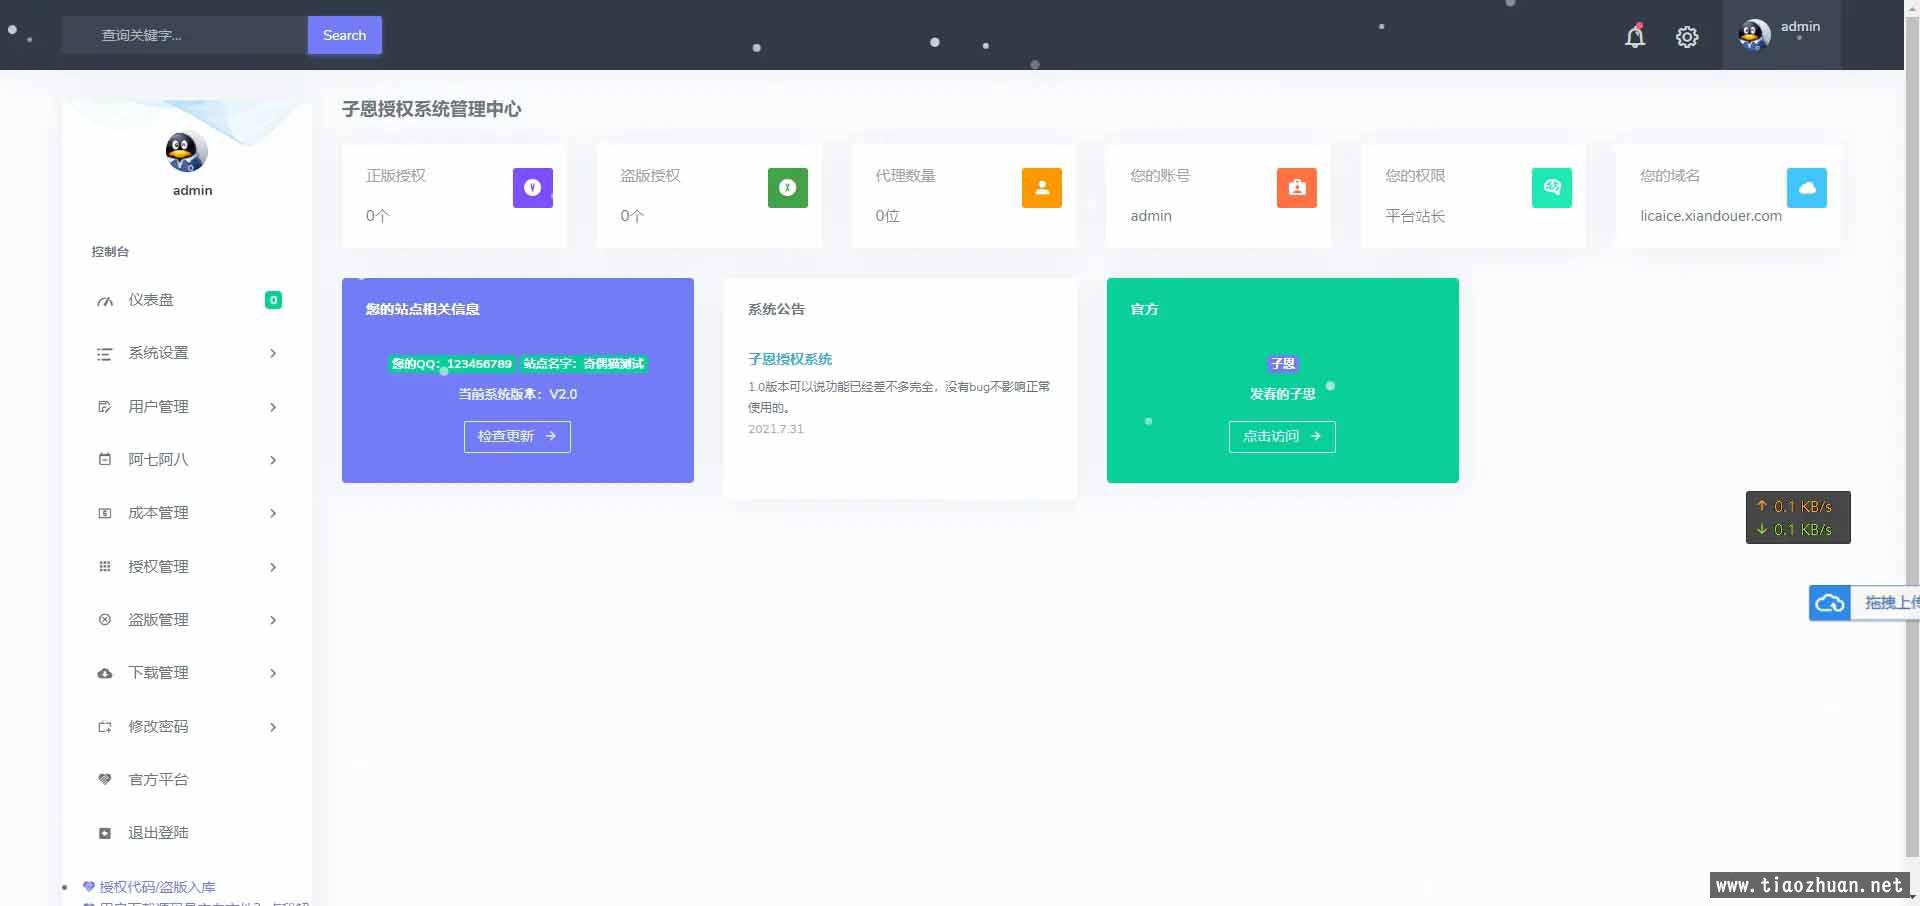Click the cloud upload widget icon

[1830, 603]
